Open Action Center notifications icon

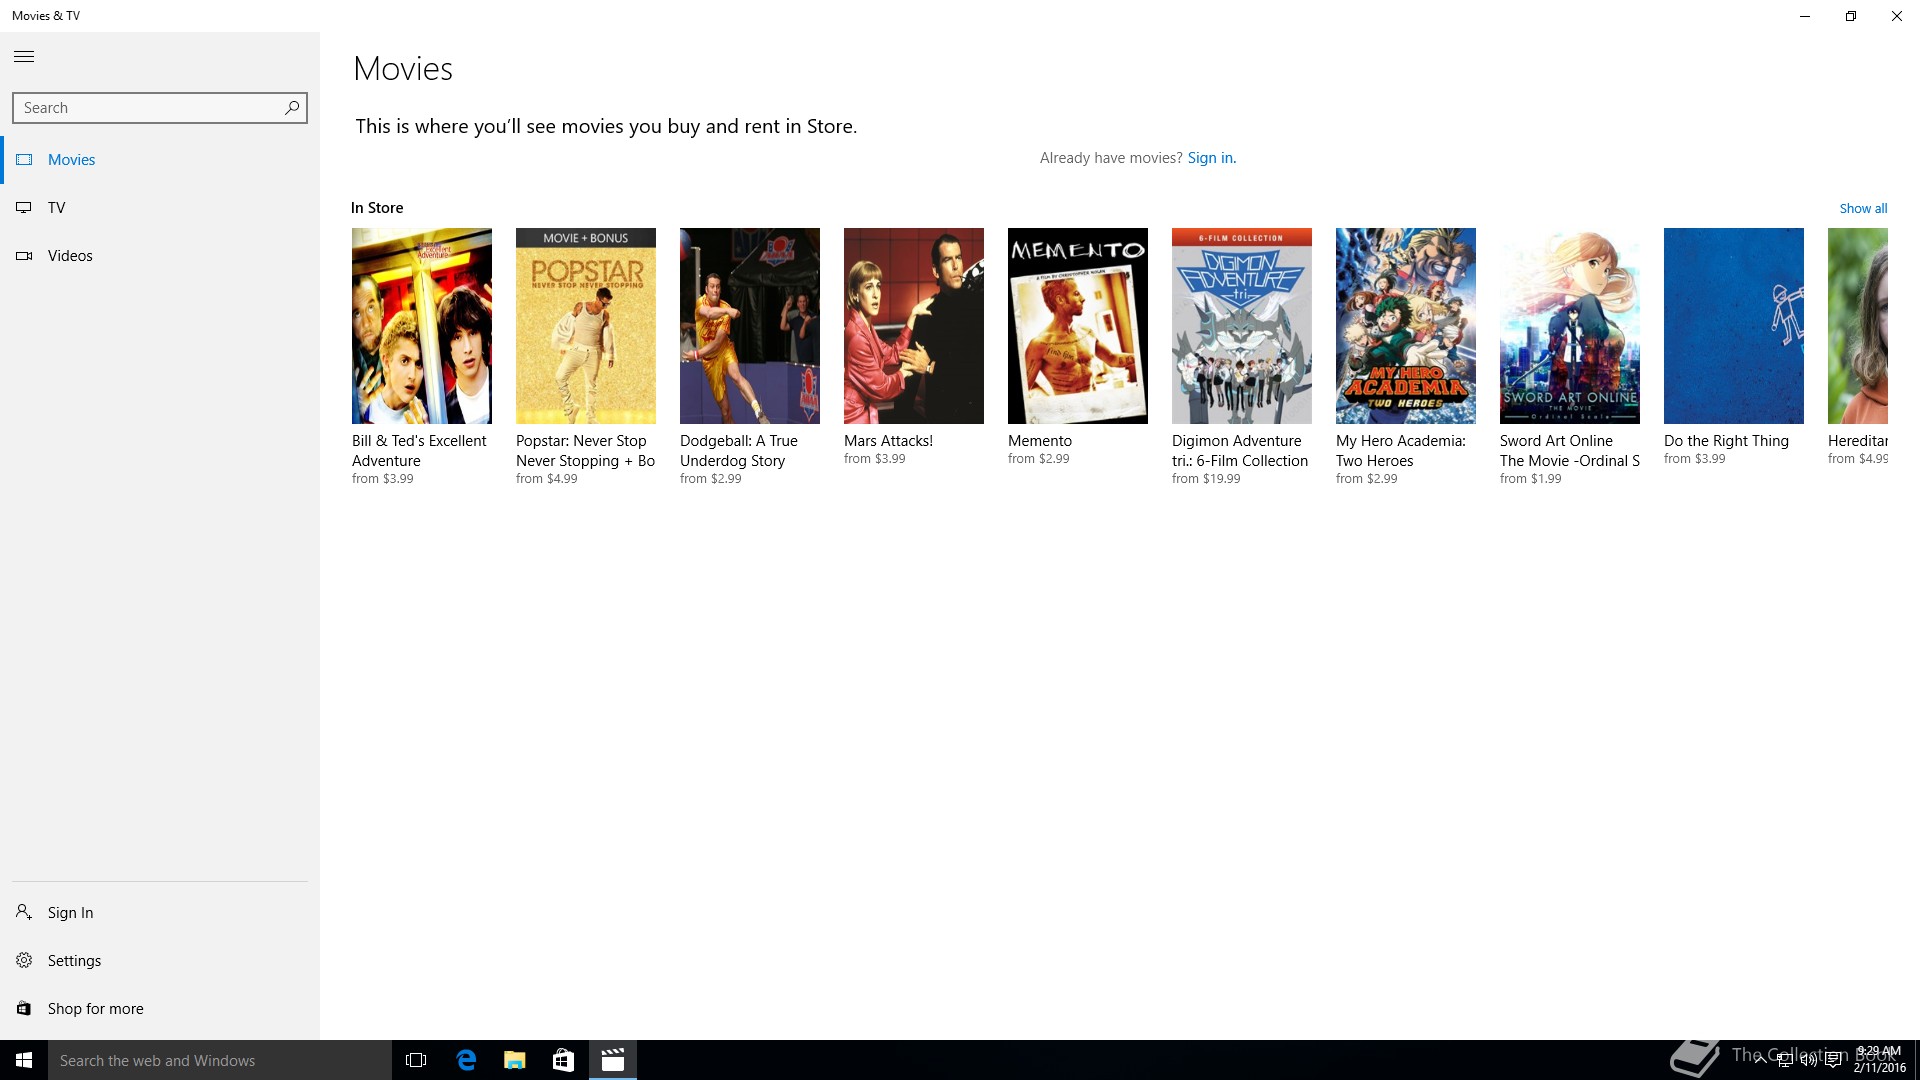(x=1833, y=1060)
